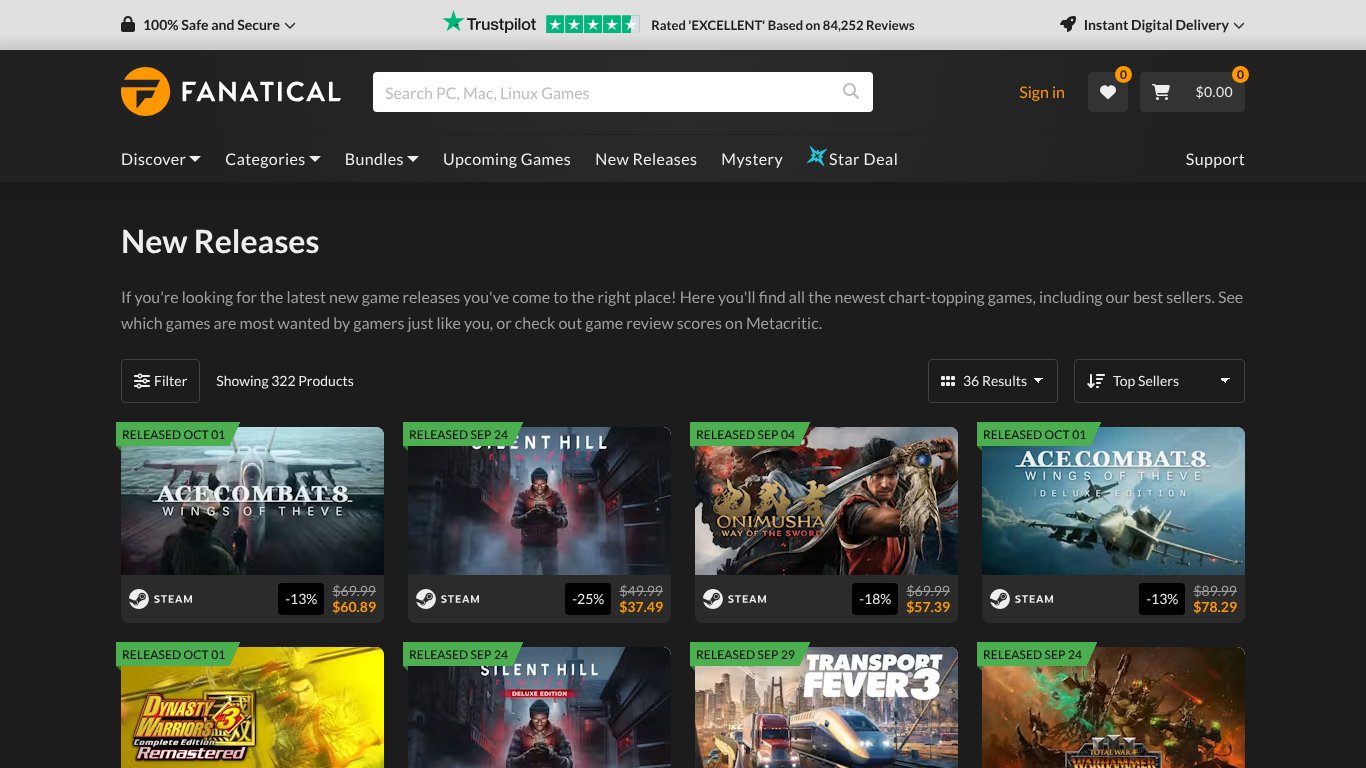Open the Bundles menu
Viewport: 1366px width, 768px height.
coord(382,159)
